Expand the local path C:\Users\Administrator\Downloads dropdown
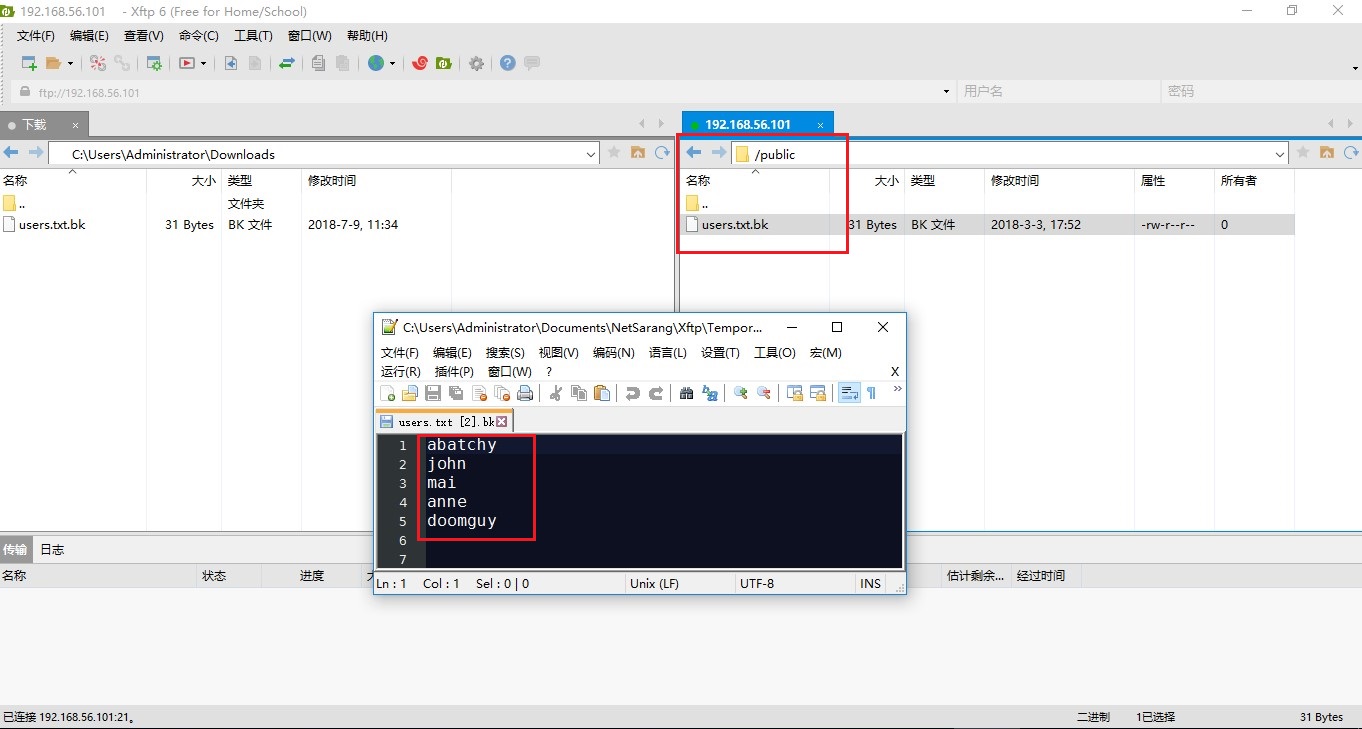Screen dimensions: 1362x729 (590, 154)
